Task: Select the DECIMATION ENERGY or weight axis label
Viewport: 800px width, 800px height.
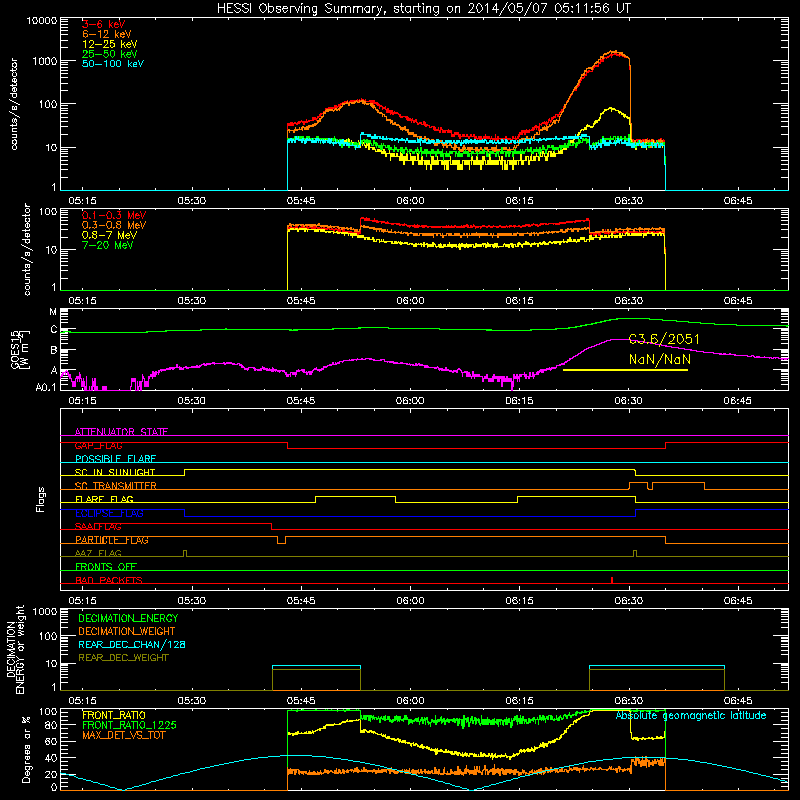Action: [x=15, y=649]
